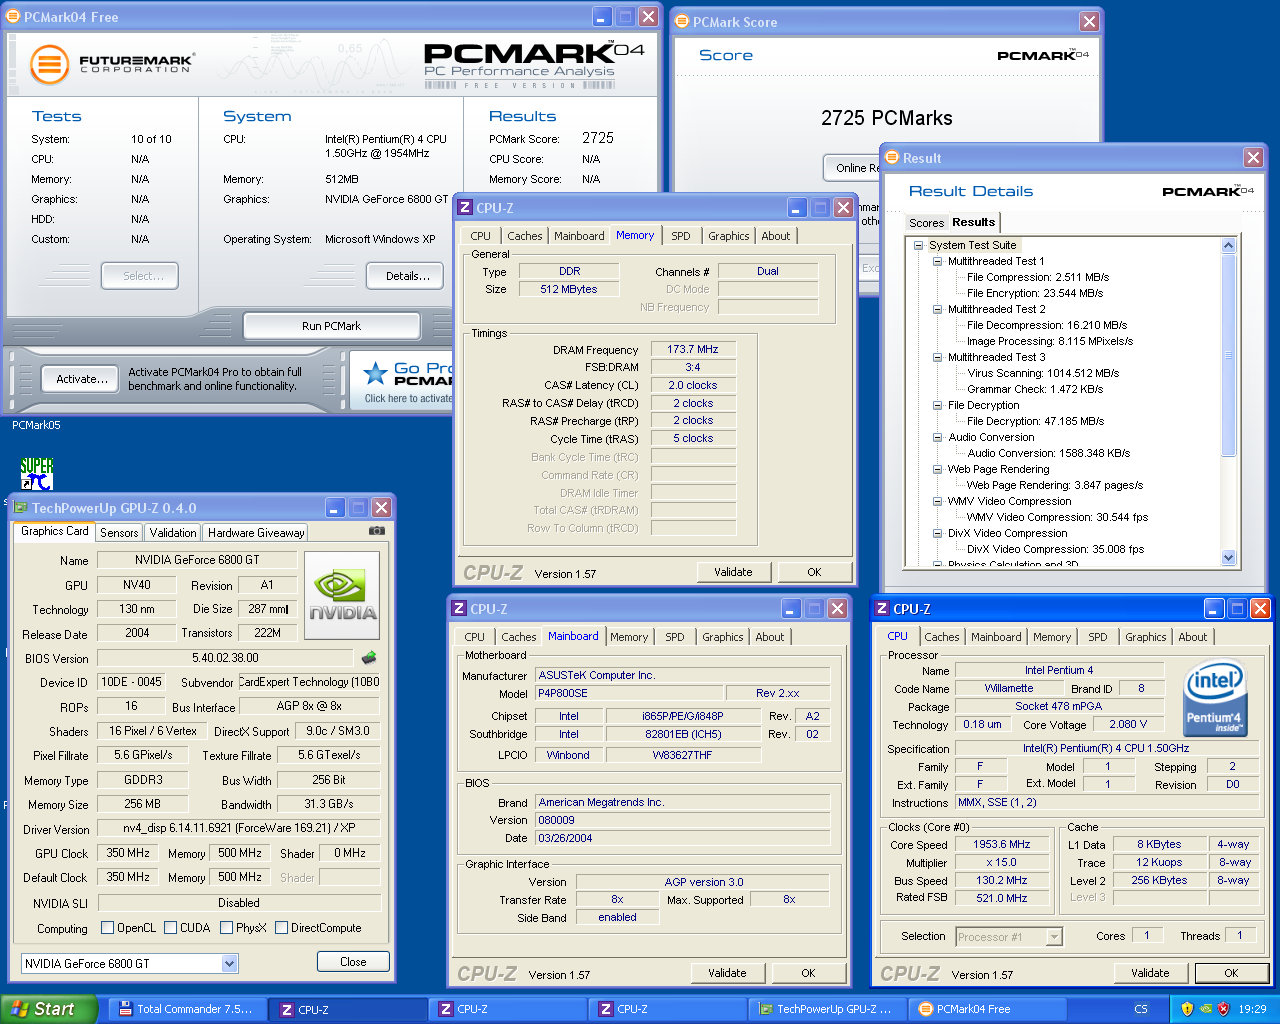Screen dimensions: 1280x1024
Task: Open SPD tab in CPU-Z Memory window
Action: coord(681,236)
